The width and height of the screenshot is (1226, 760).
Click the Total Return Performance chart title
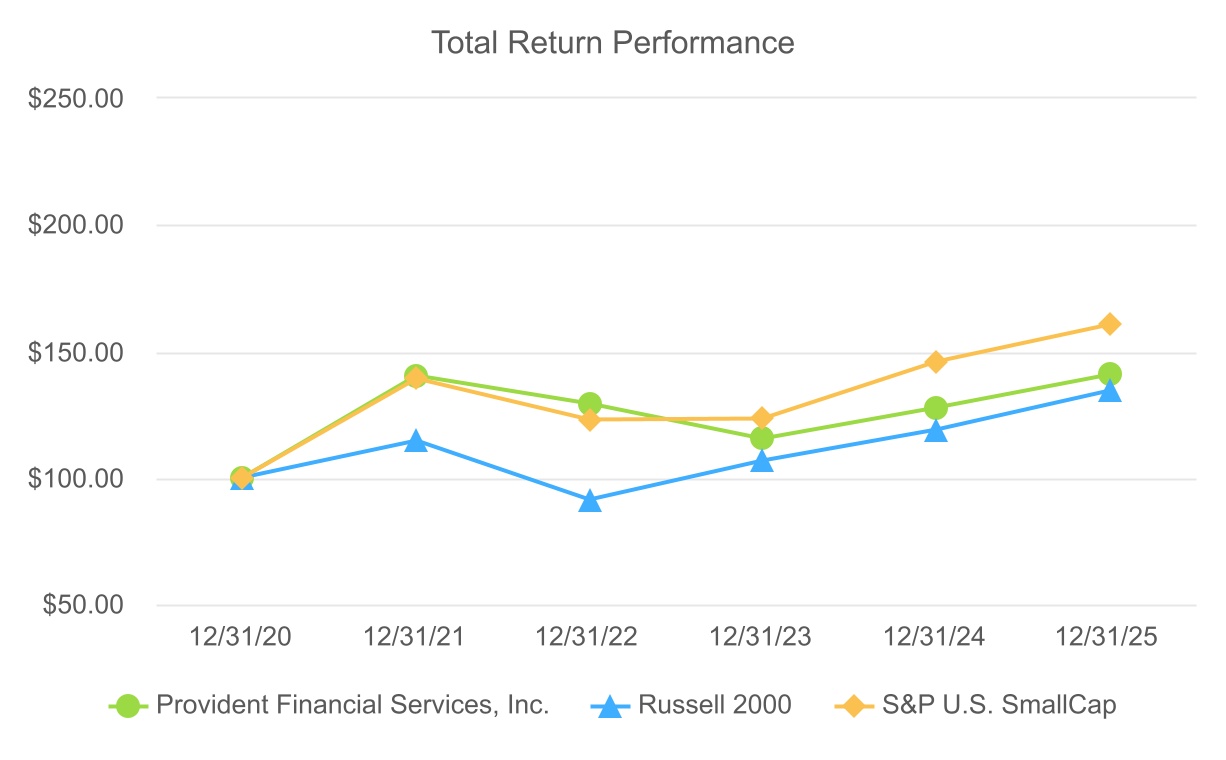point(612,43)
